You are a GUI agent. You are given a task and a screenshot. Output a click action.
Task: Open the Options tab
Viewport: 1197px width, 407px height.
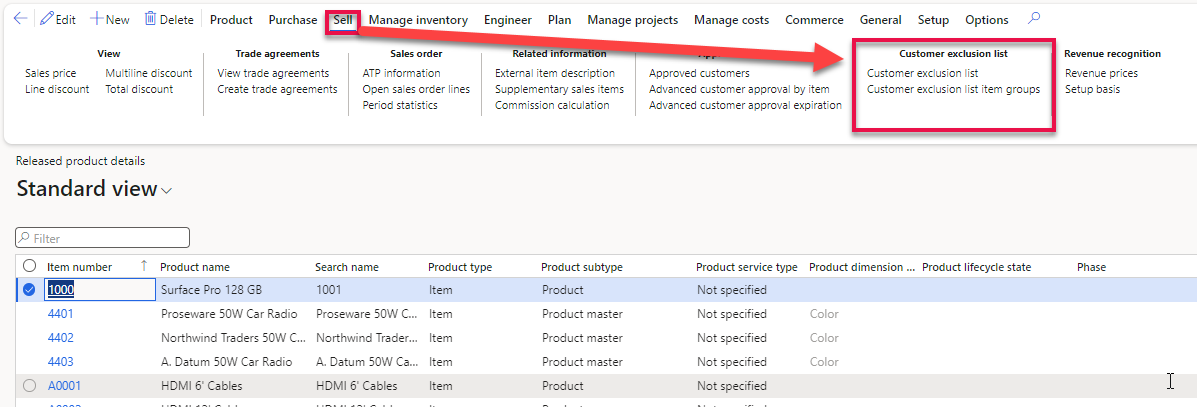point(986,20)
